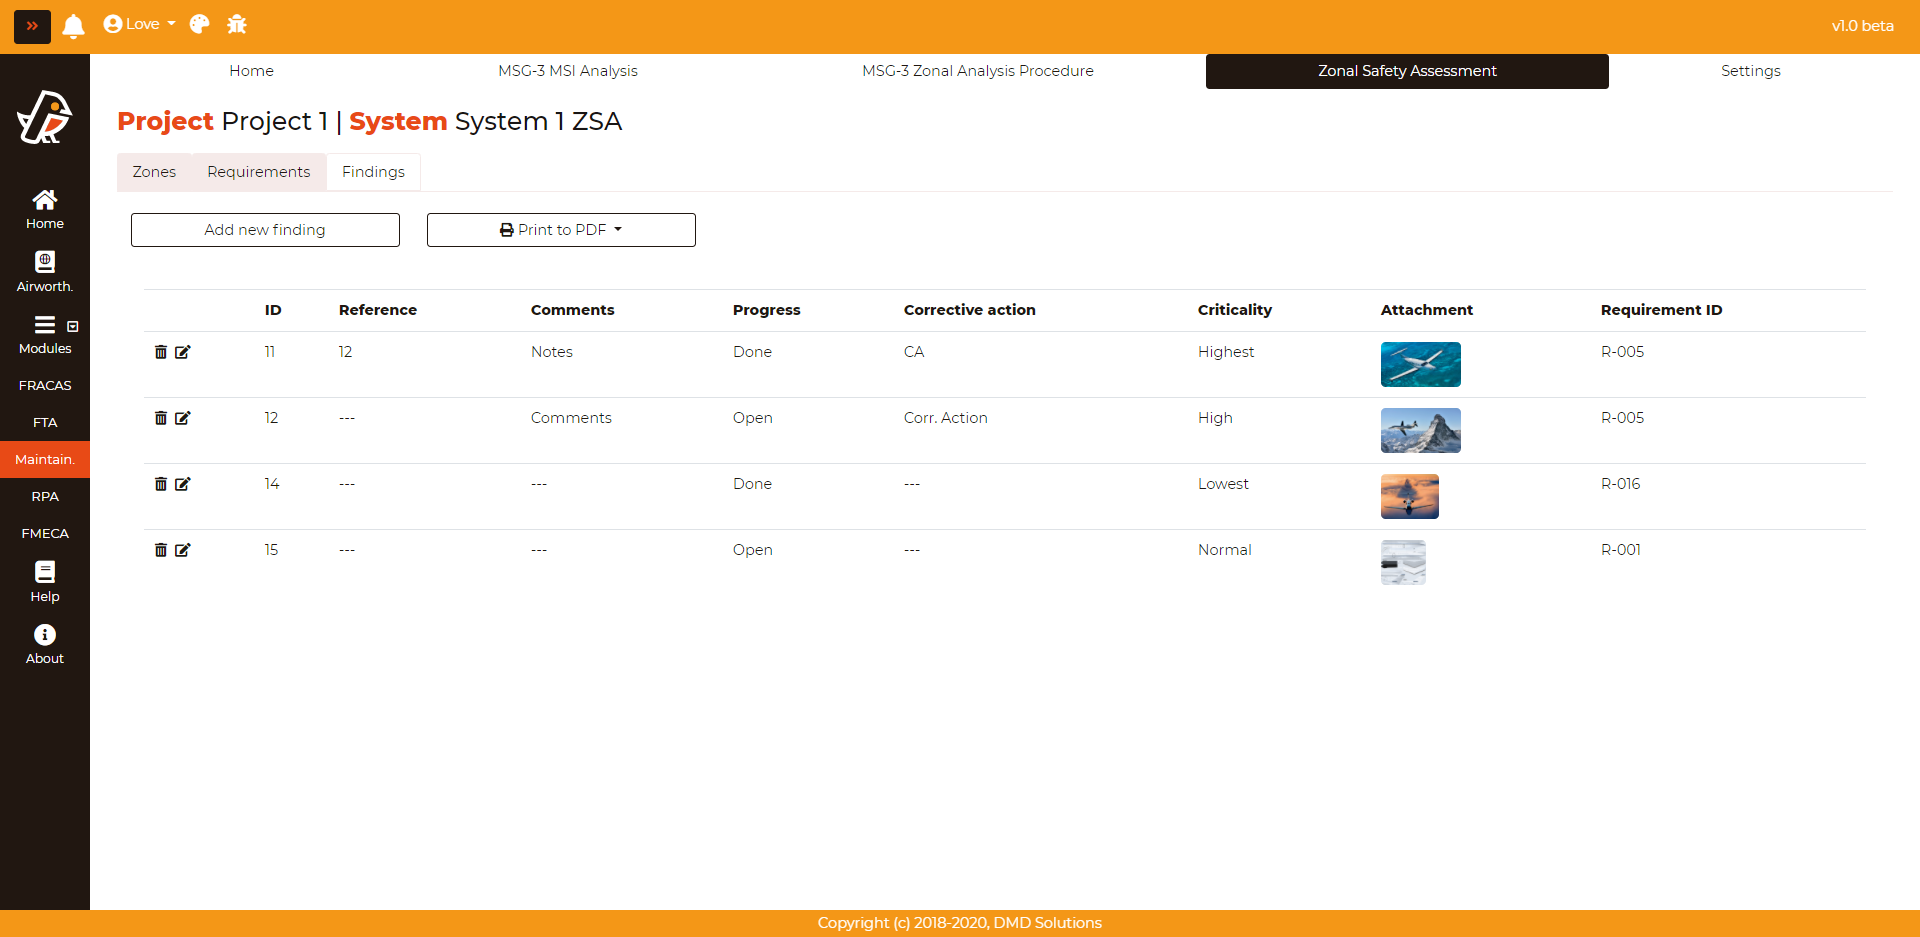
Task: Open the mountain attachment thumbnail for finding 12
Action: [1420, 430]
